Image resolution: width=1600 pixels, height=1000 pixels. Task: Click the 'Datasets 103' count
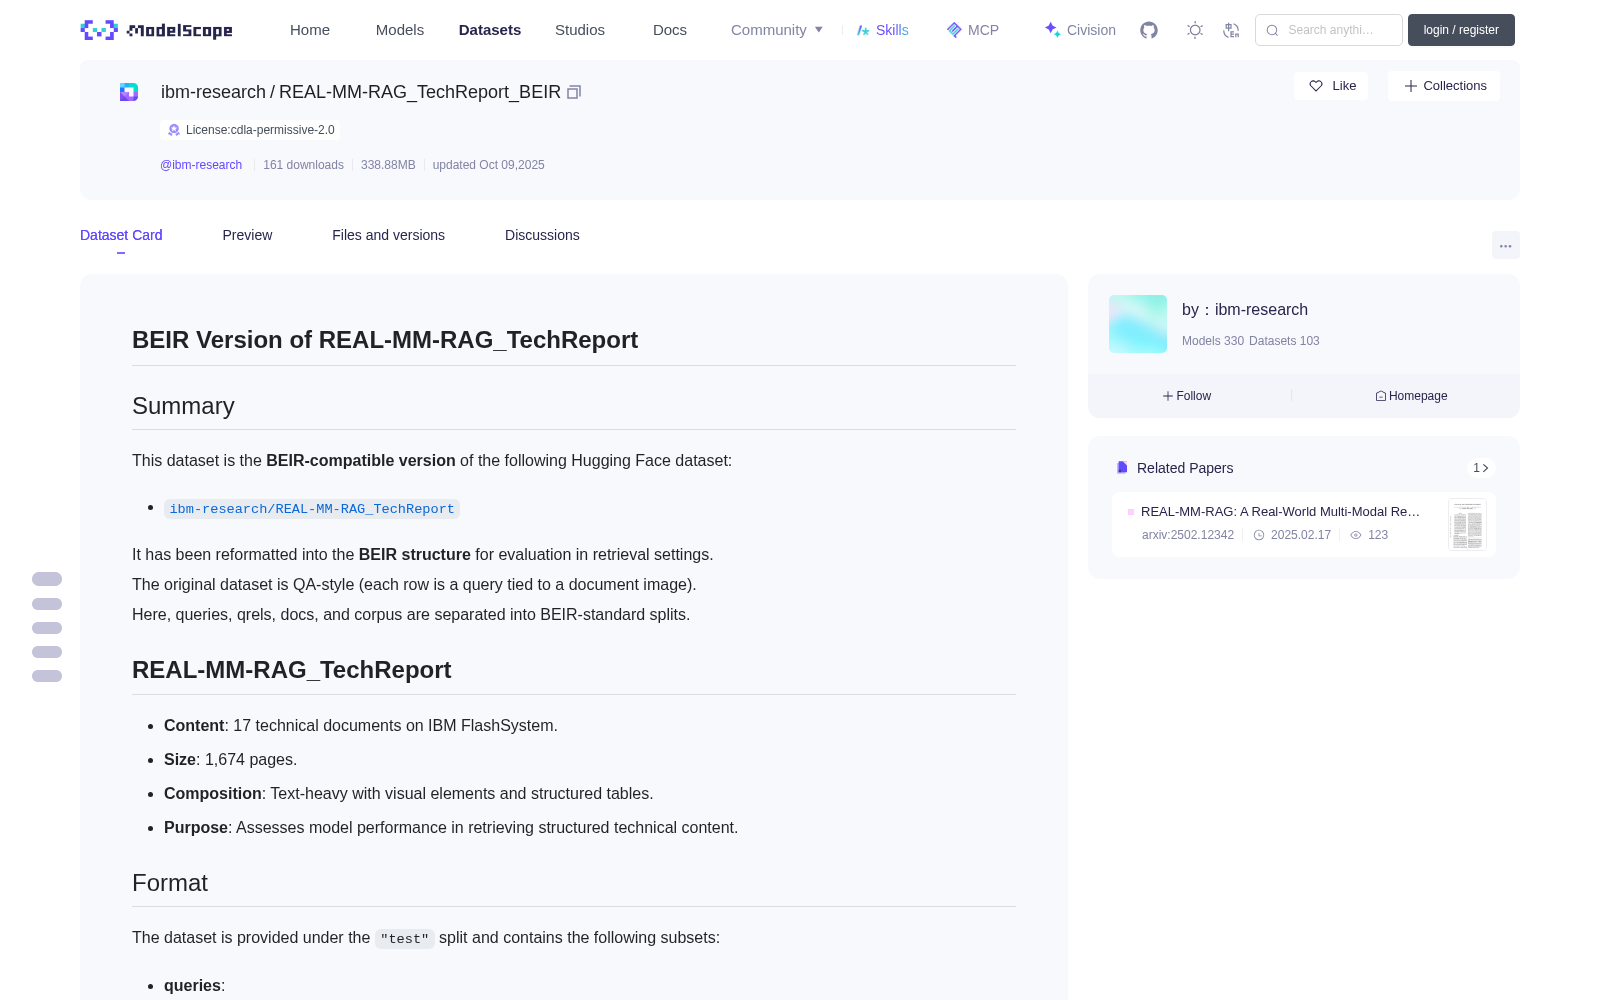click(x=1284, y=341)
